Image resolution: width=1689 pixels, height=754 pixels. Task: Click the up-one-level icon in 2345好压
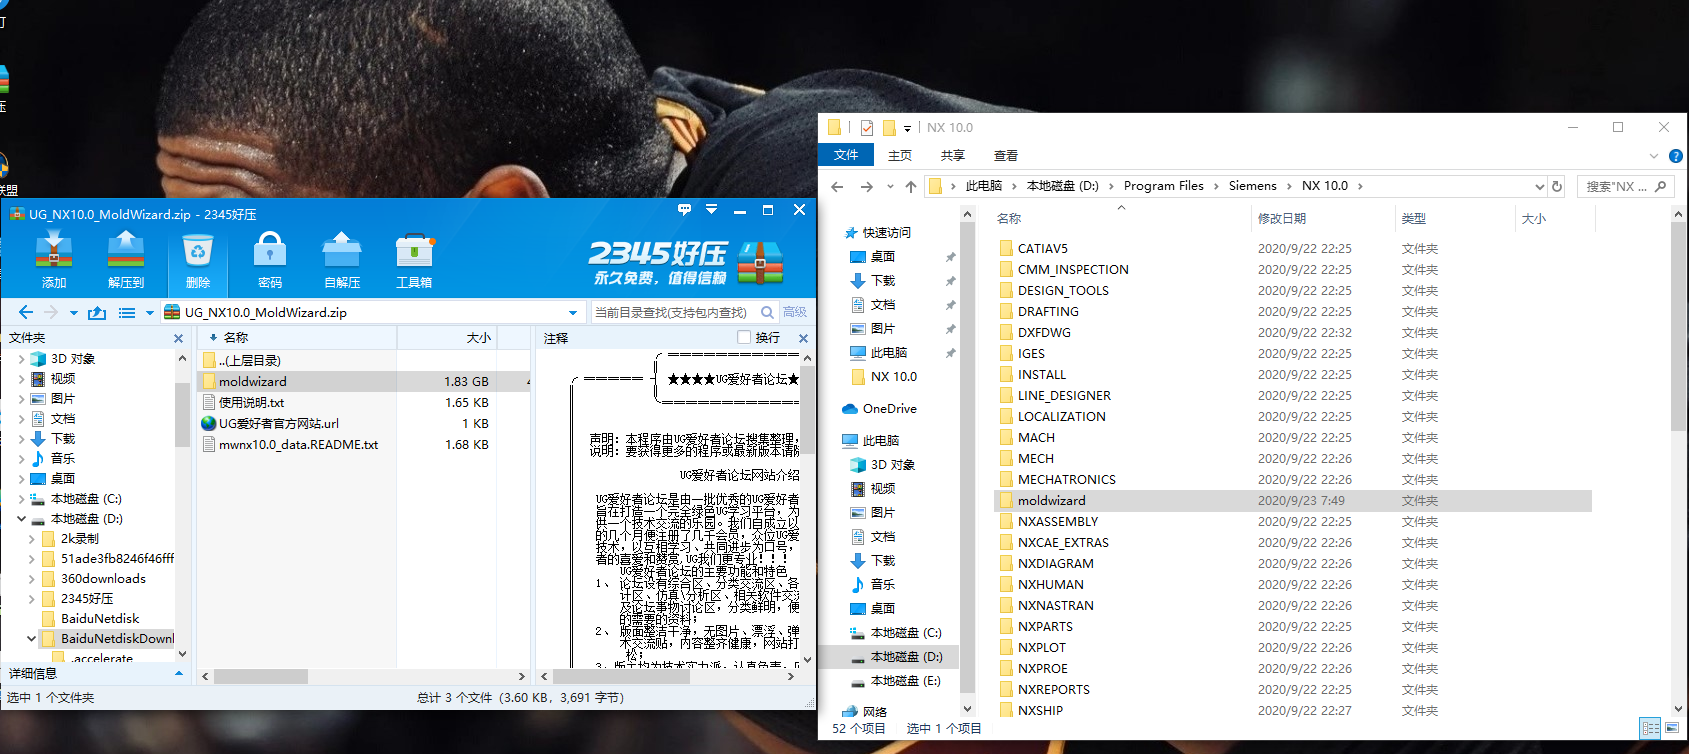[x=97, y=312]
